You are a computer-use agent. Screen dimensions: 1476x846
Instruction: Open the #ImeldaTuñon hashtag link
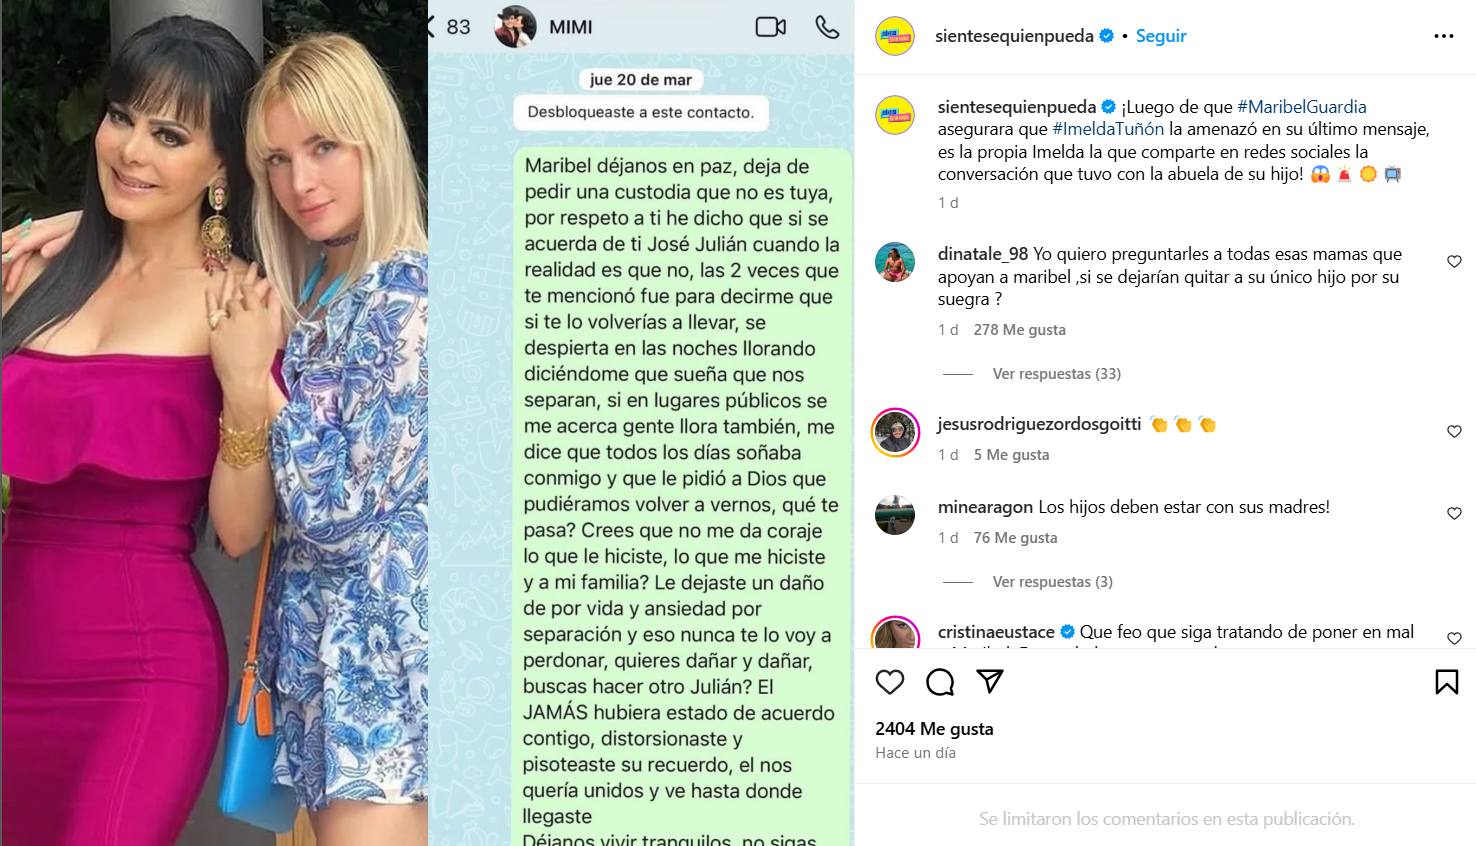tap(1108, 130)
